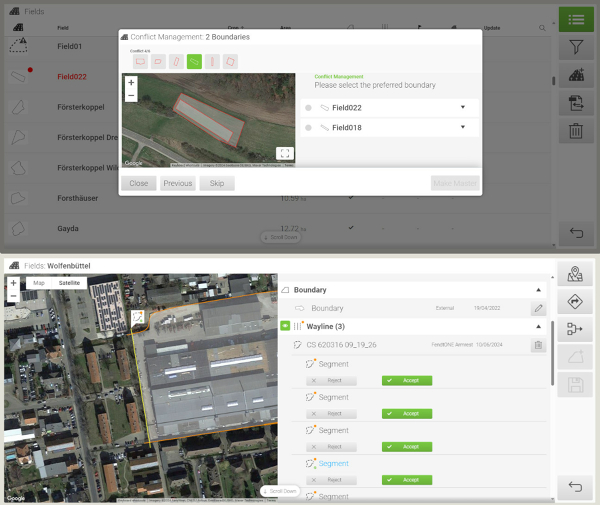The height and width of the screenshot is (505, 600).
Task: Switch to Map view tab
Action: click(39, 283)
